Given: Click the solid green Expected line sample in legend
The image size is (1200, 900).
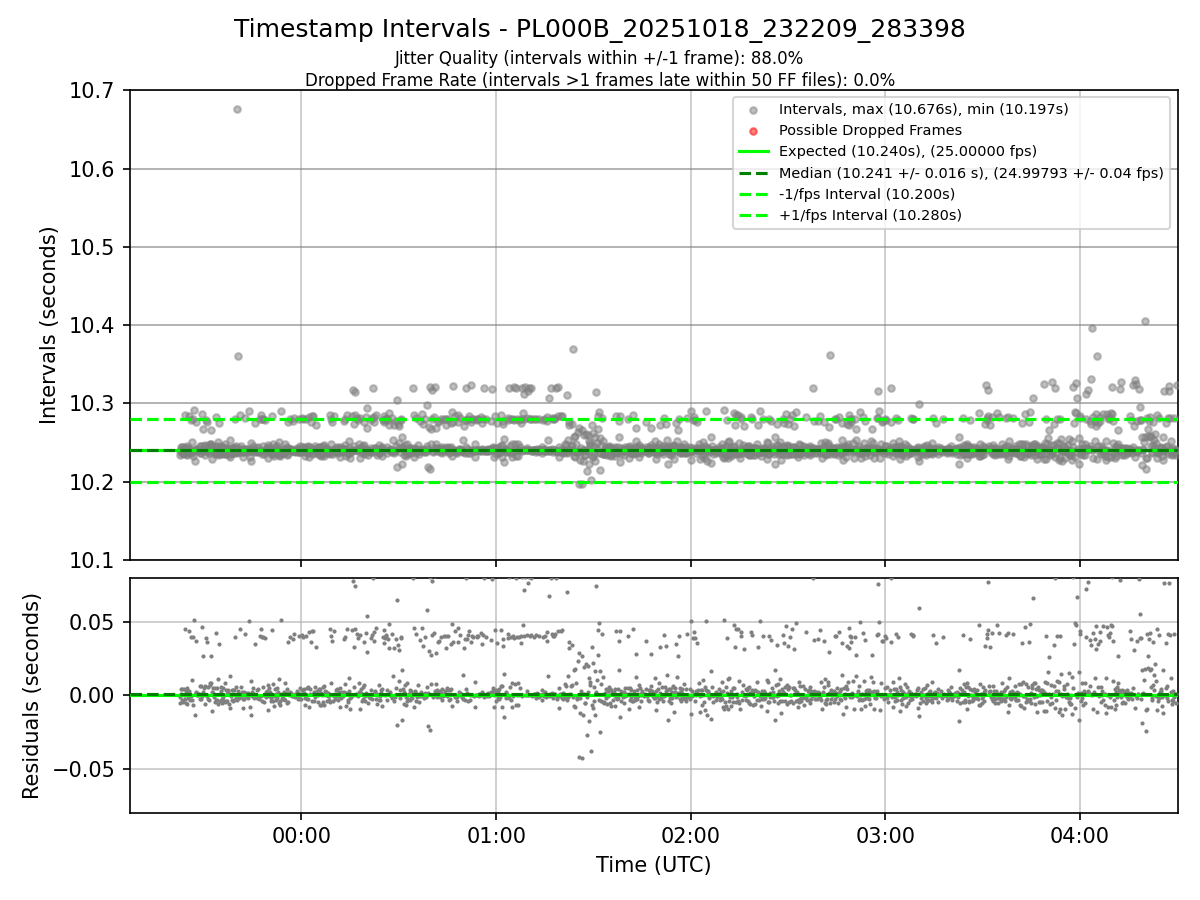Looking at the screenshot, I should [754, 152].
